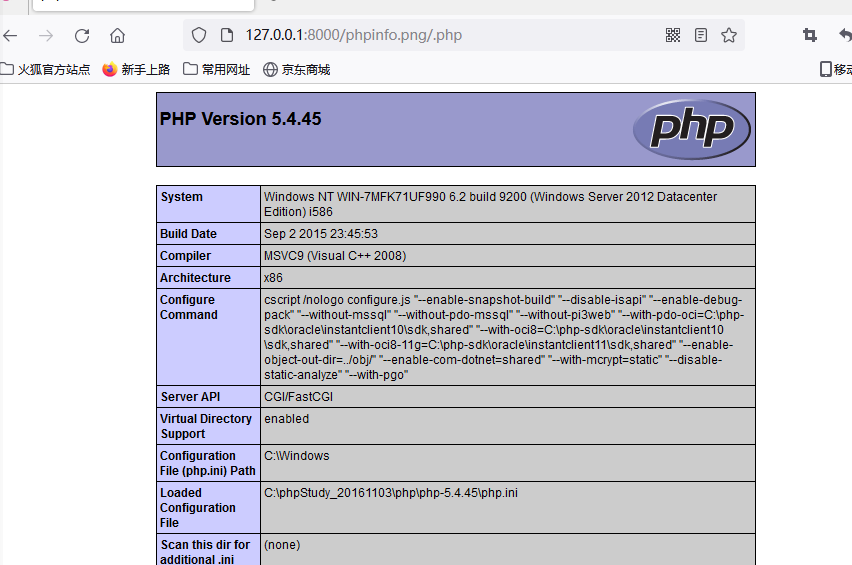Click the php.ini Path value C:\Windows
Viewport: 852px width, 565px height.
(x=297, y=456)
